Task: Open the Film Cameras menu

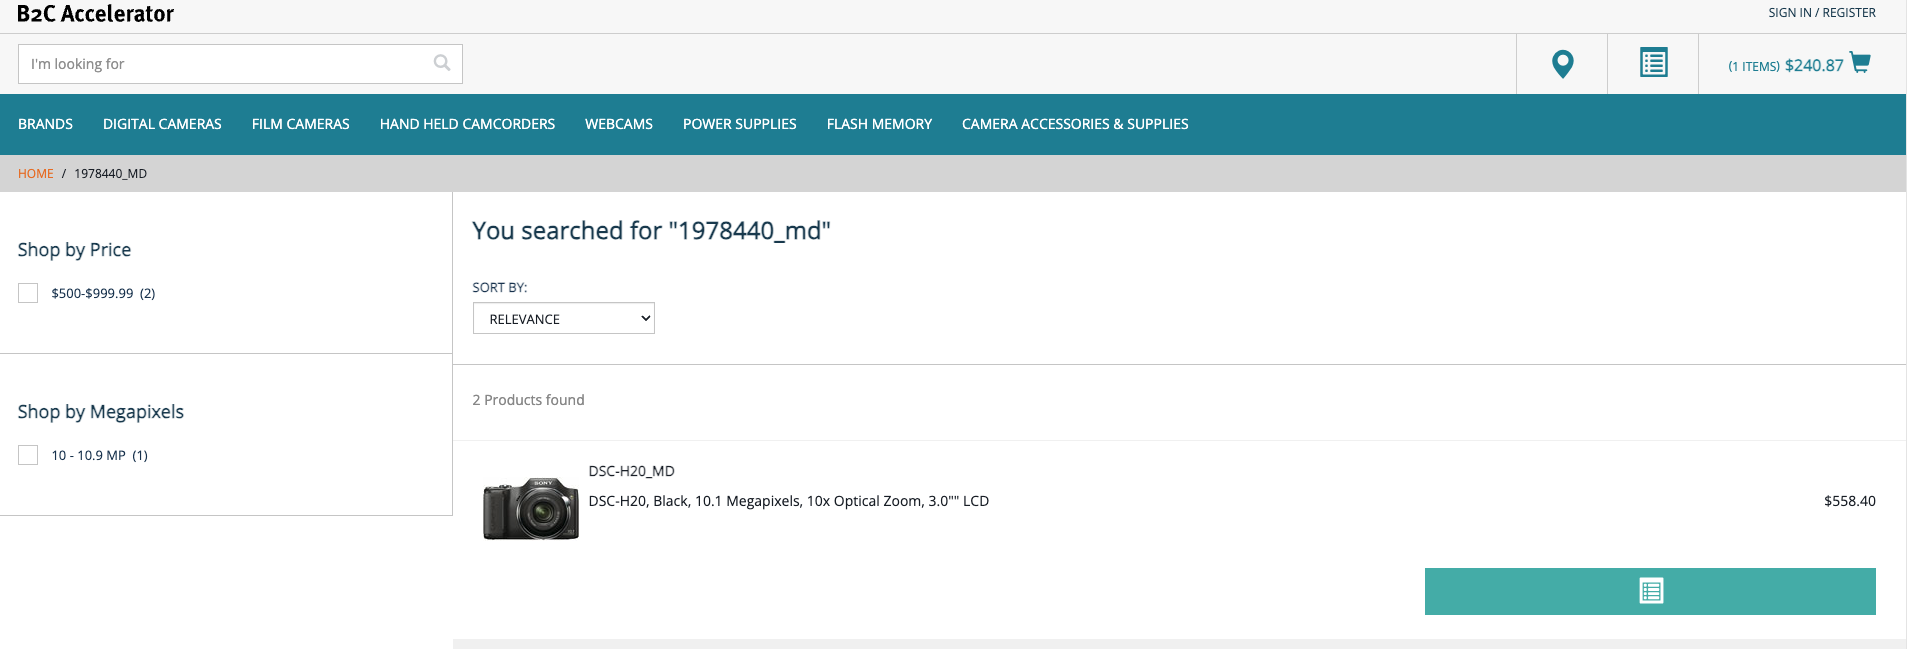Action: [x=301, y=124]
